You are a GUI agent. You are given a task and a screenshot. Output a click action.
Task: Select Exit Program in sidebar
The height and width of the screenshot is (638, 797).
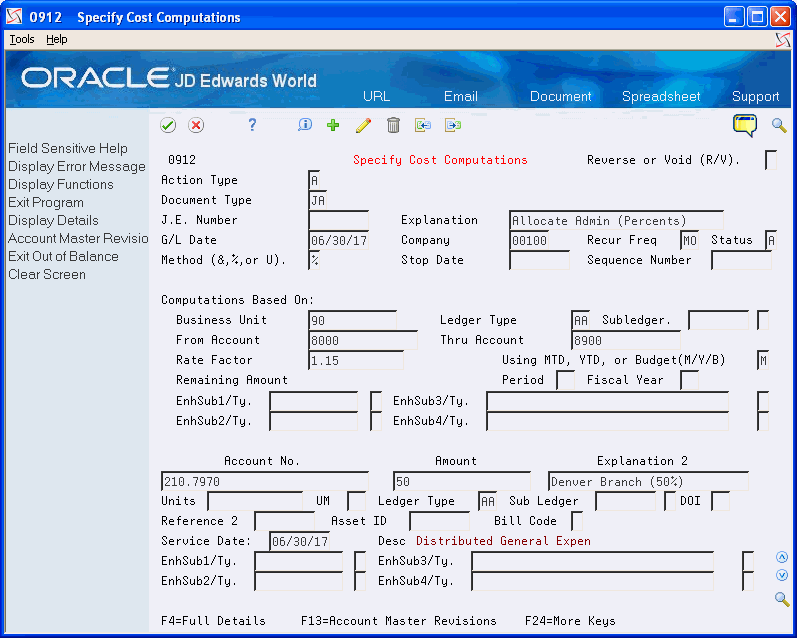(46, 202)
